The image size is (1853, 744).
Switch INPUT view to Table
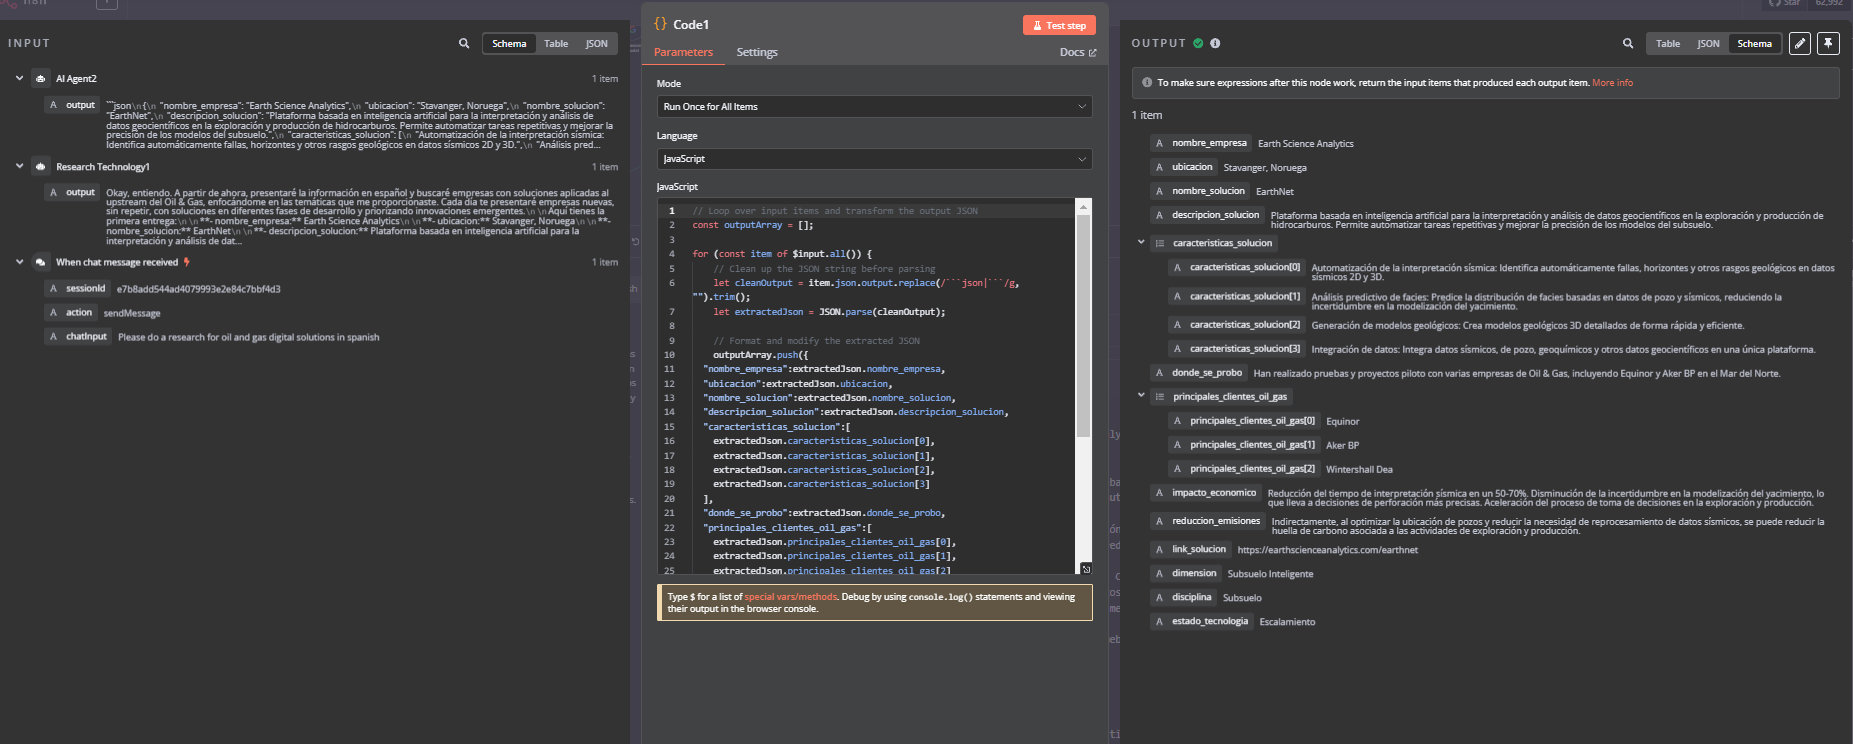point(556,44)
